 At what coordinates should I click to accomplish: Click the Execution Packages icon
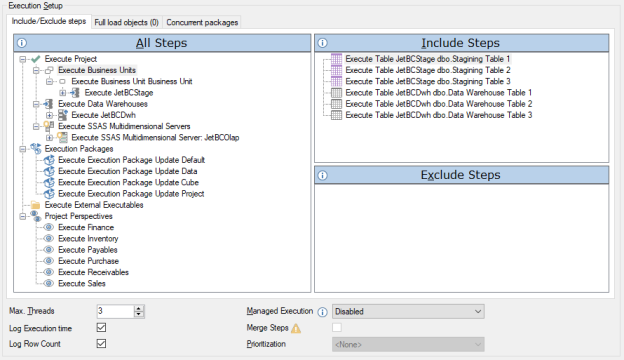point(36,148)
